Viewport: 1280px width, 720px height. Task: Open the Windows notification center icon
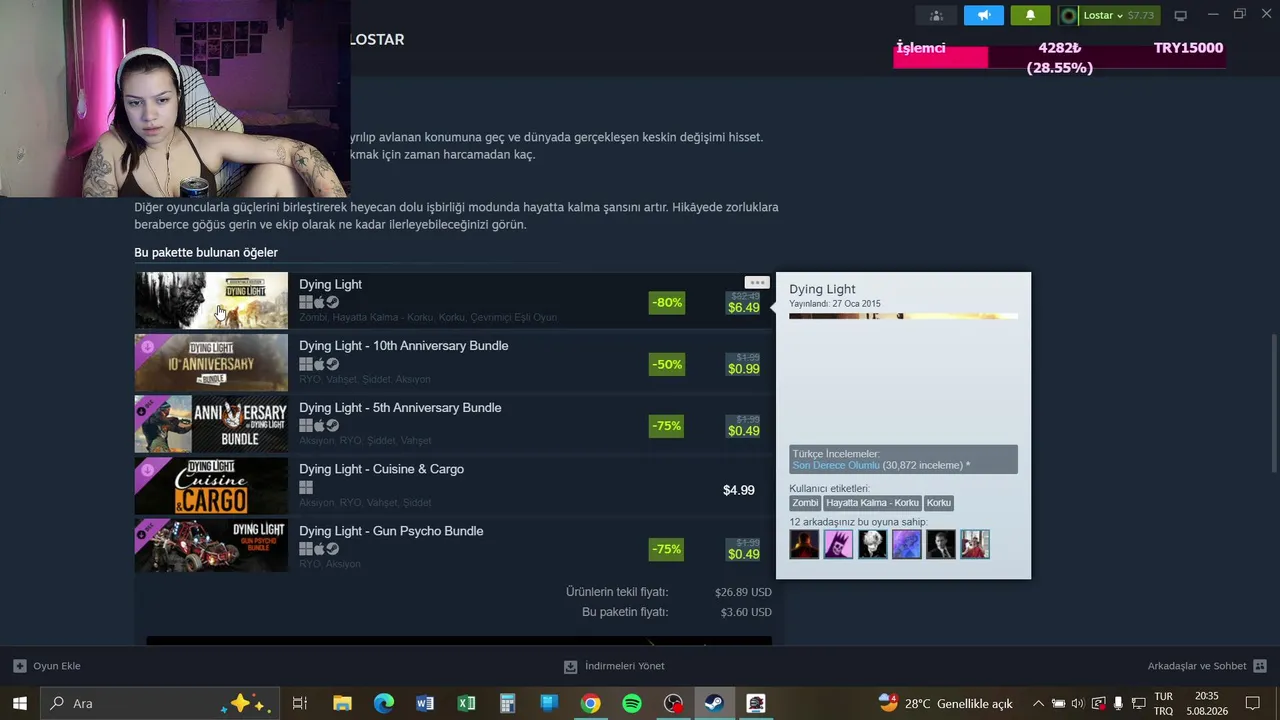click(x=1253, y=703)
